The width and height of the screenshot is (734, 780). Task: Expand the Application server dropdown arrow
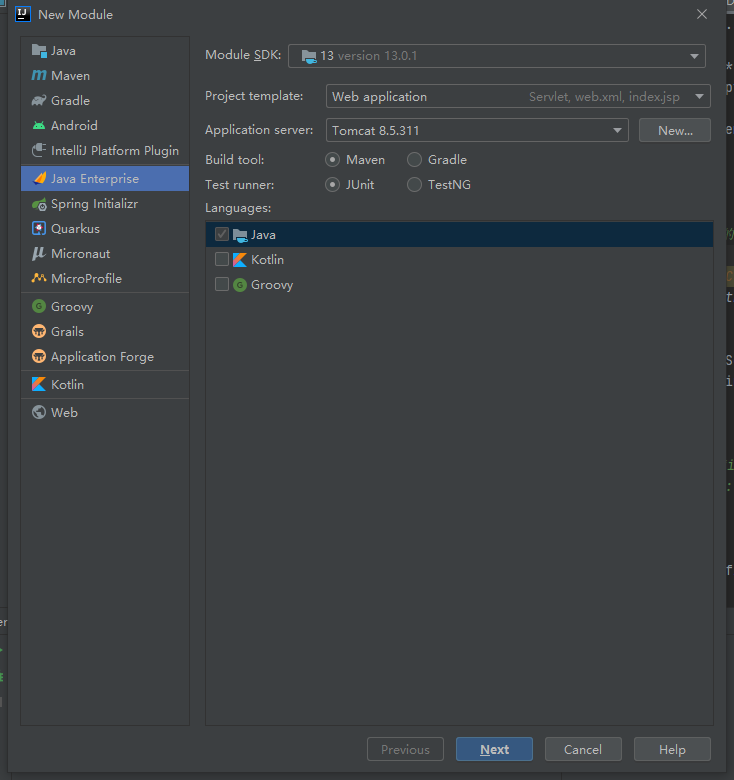point(617,130)
